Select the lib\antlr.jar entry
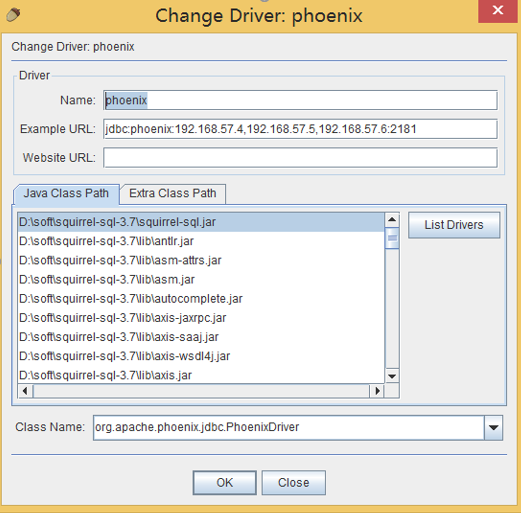The width and height of the screenshot is (521, 513). point(201,241)
